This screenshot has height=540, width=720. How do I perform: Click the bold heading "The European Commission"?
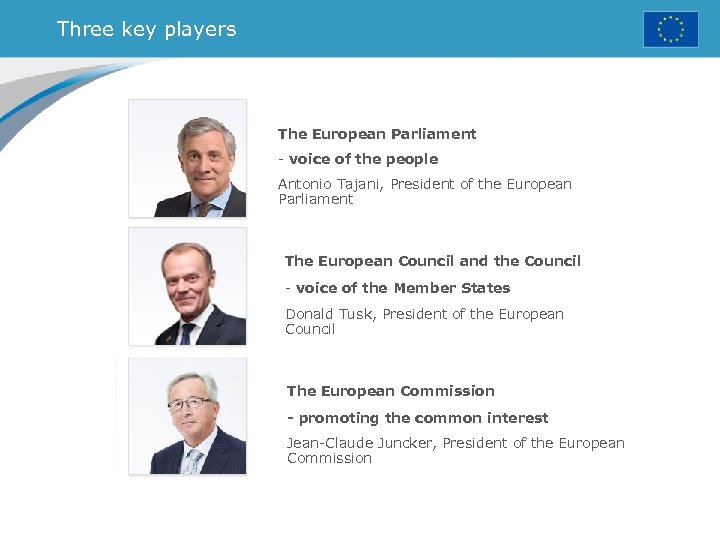(390, 391)
